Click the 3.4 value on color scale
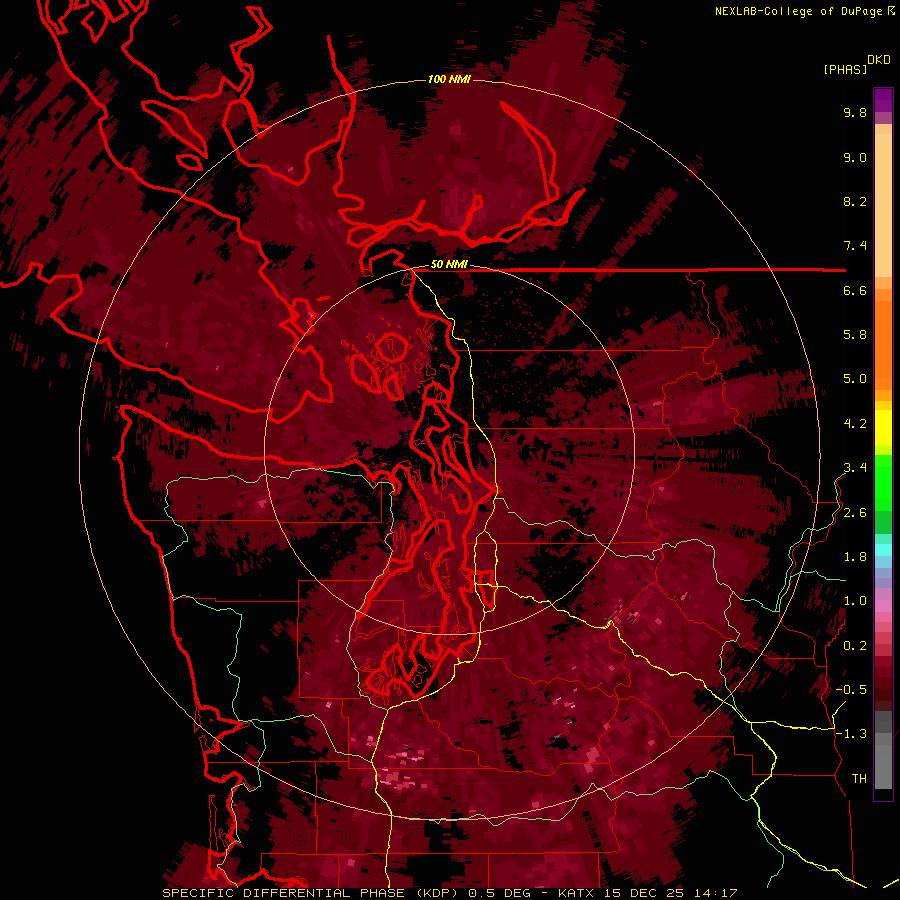Image resolution: width=900 pixels, height=900 pixels. (x=855, y=468)
